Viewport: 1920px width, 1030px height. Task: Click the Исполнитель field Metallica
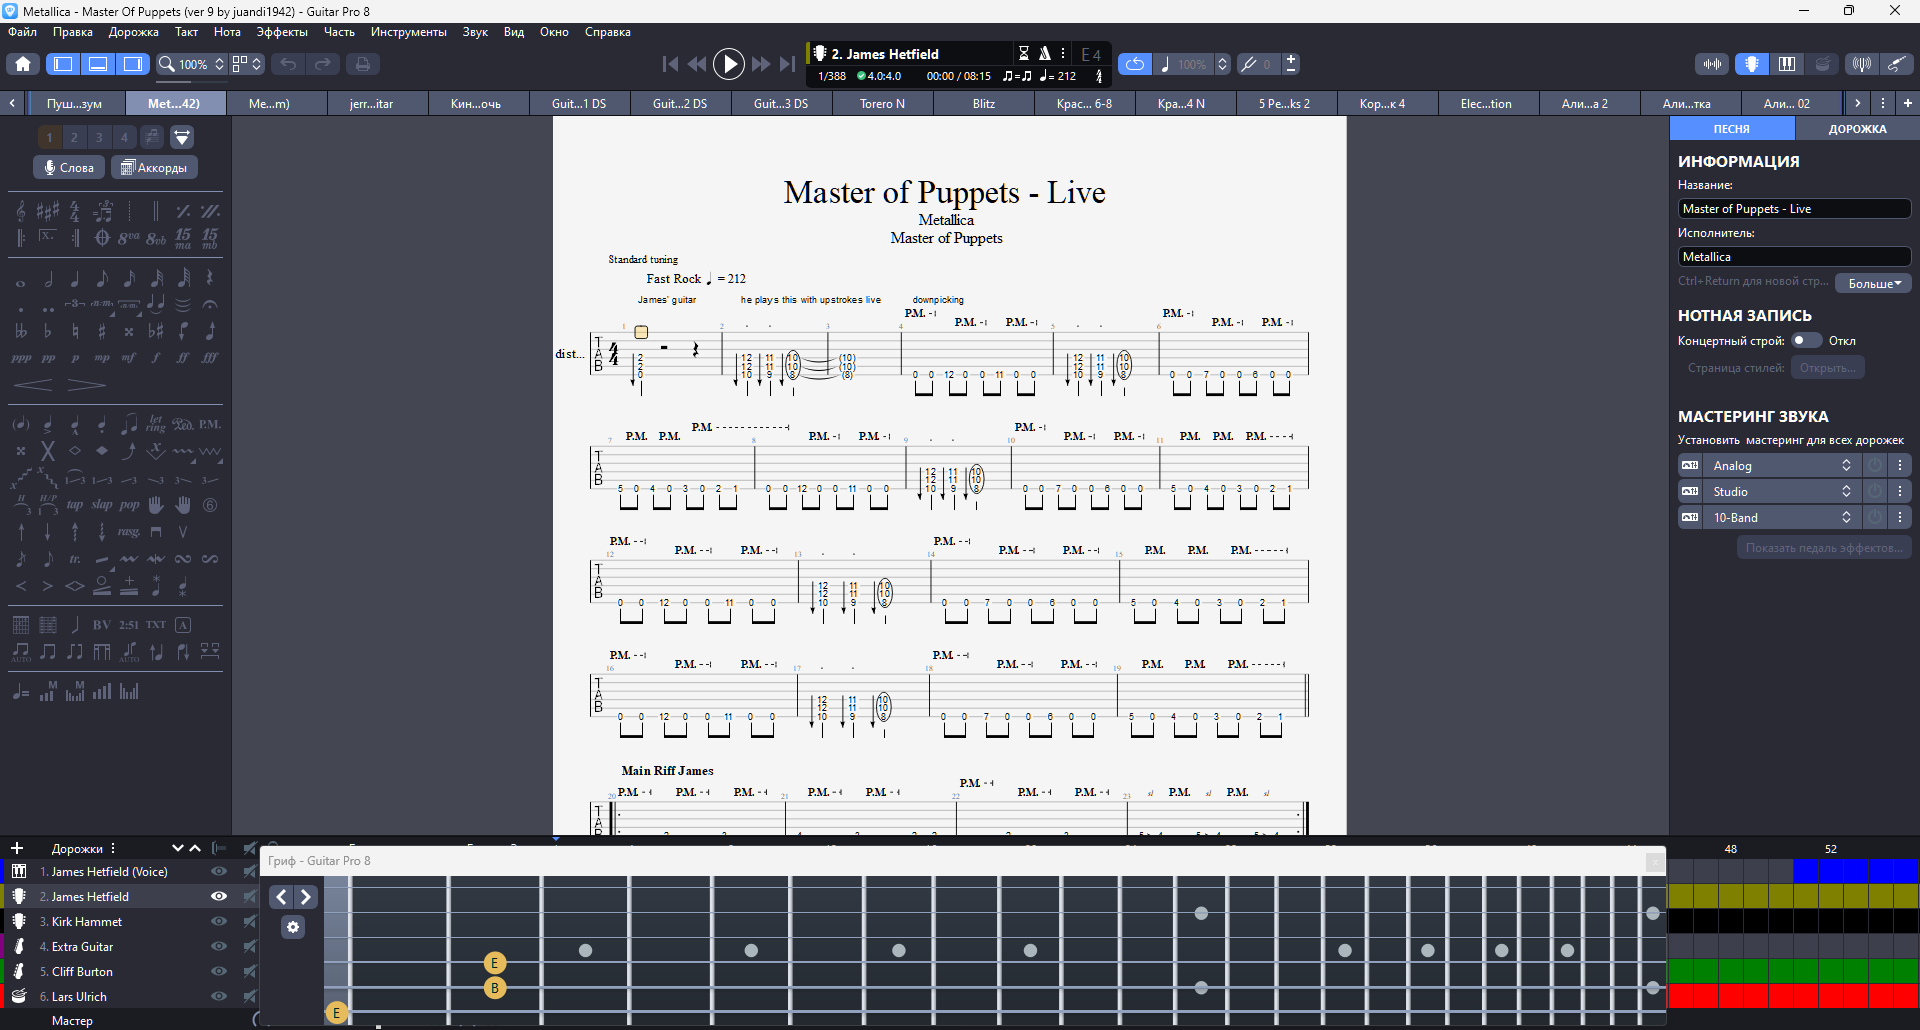(x=1794, y=257)
